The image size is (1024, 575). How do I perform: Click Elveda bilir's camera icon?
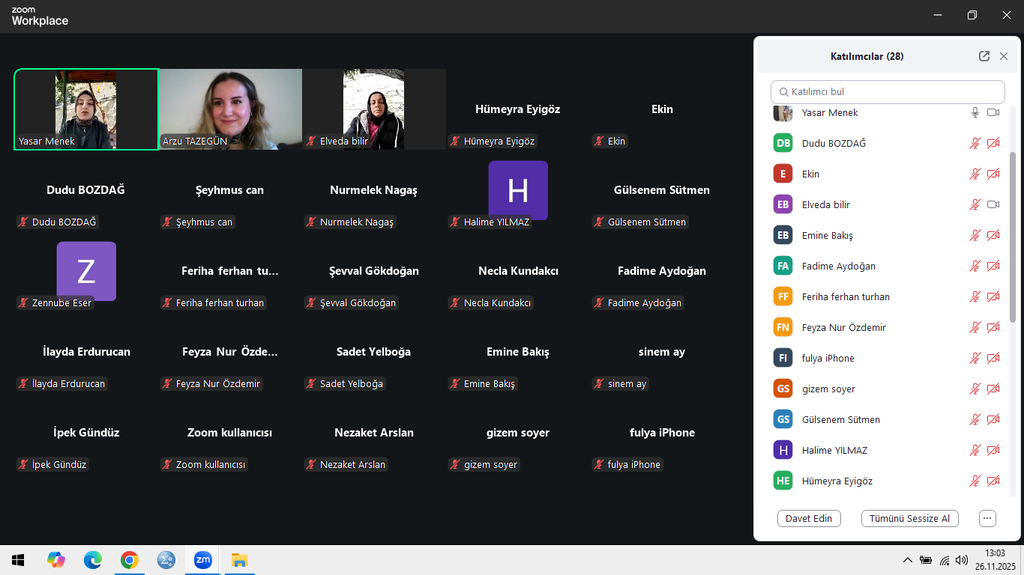click(993, 205)
